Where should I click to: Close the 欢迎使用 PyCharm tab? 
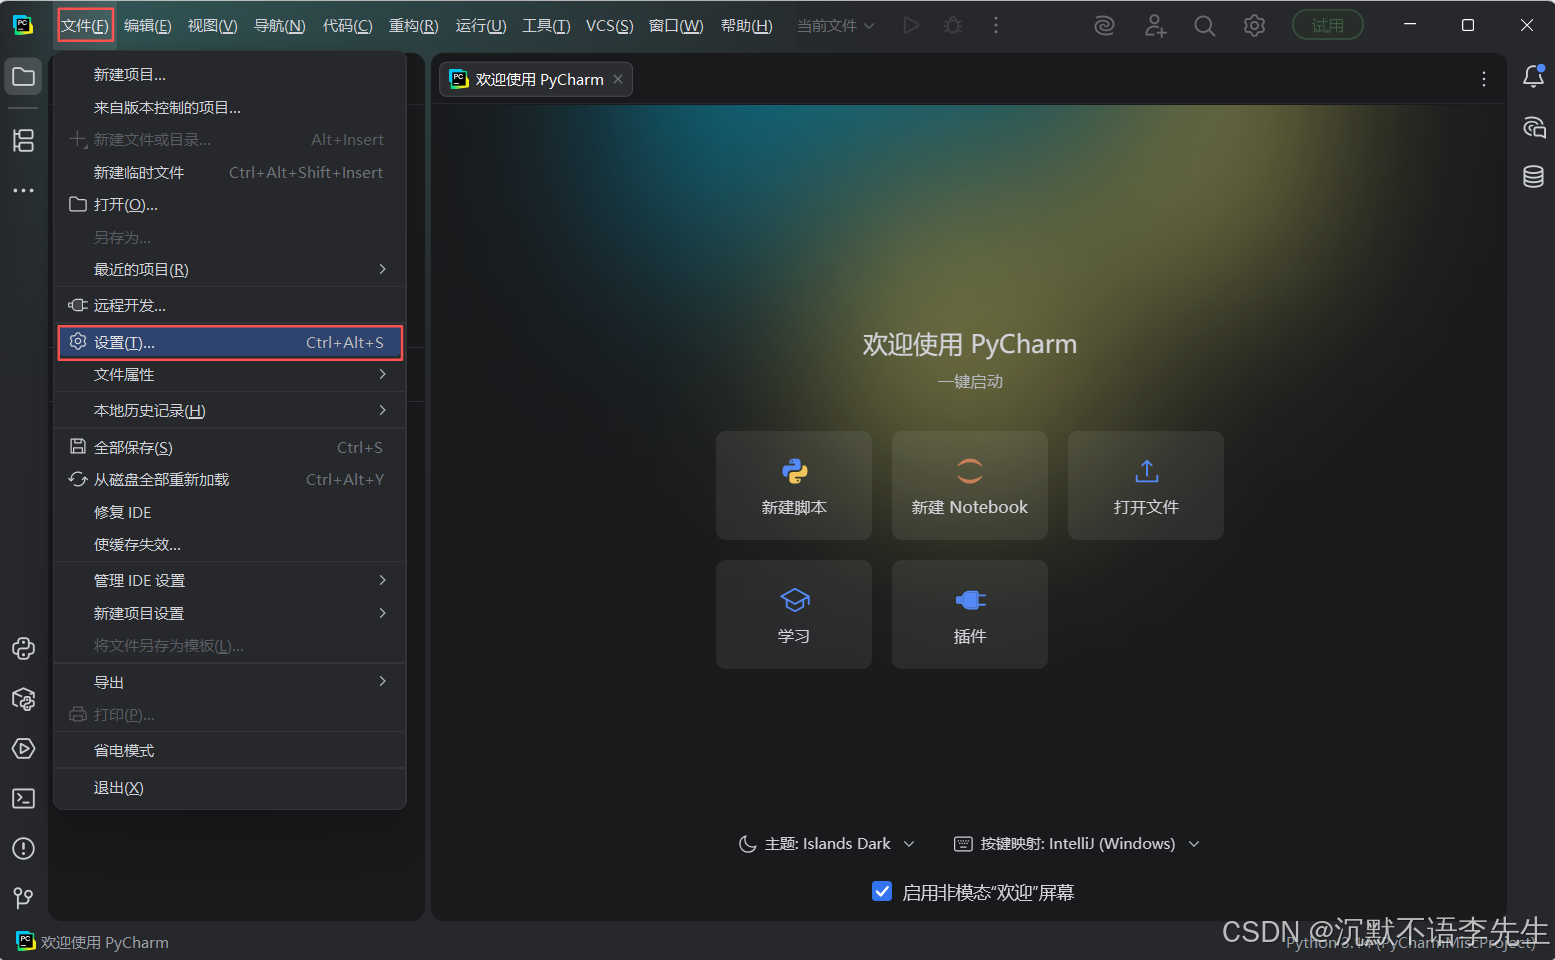click(618, 79)
